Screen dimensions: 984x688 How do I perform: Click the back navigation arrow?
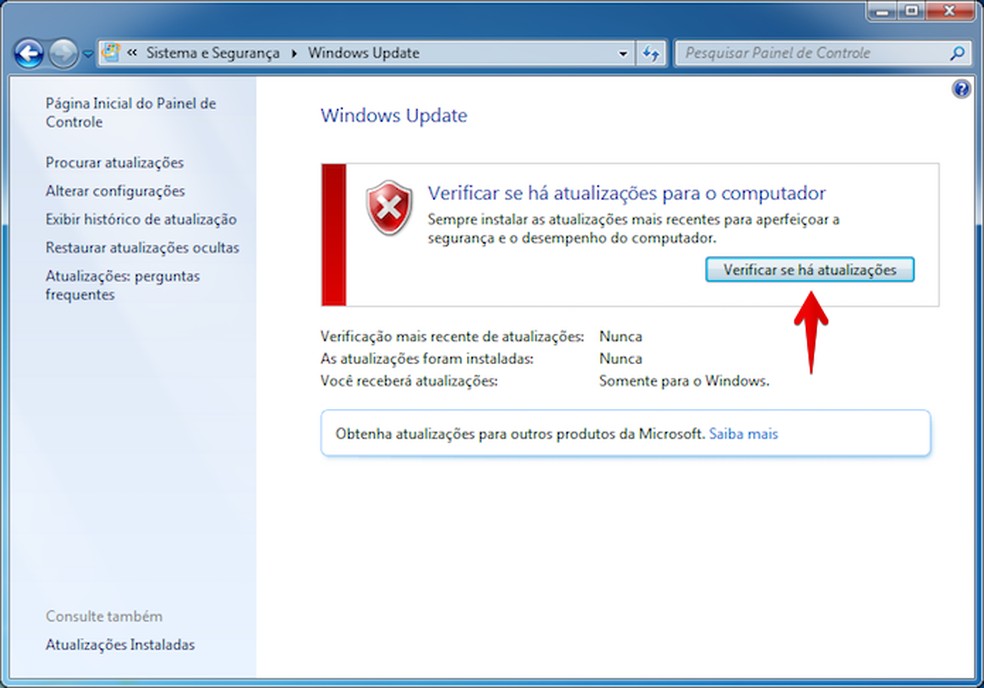28,54
